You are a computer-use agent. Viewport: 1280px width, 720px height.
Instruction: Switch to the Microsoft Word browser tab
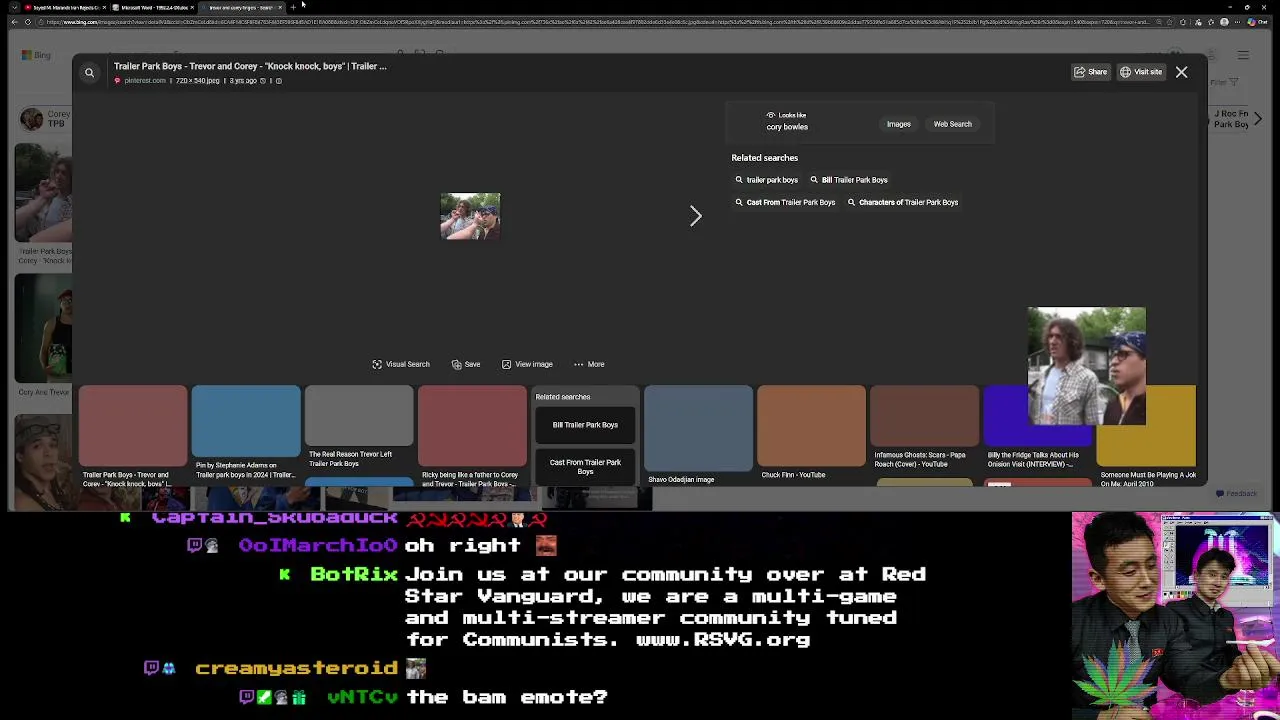pyautogui.click(x=155, y=7)
